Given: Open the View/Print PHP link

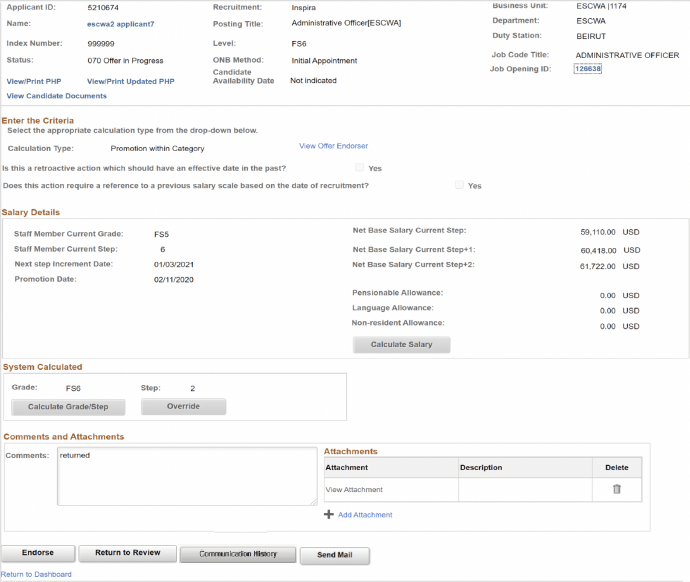Looking at the screenshot, I should (x=34, y=81).
